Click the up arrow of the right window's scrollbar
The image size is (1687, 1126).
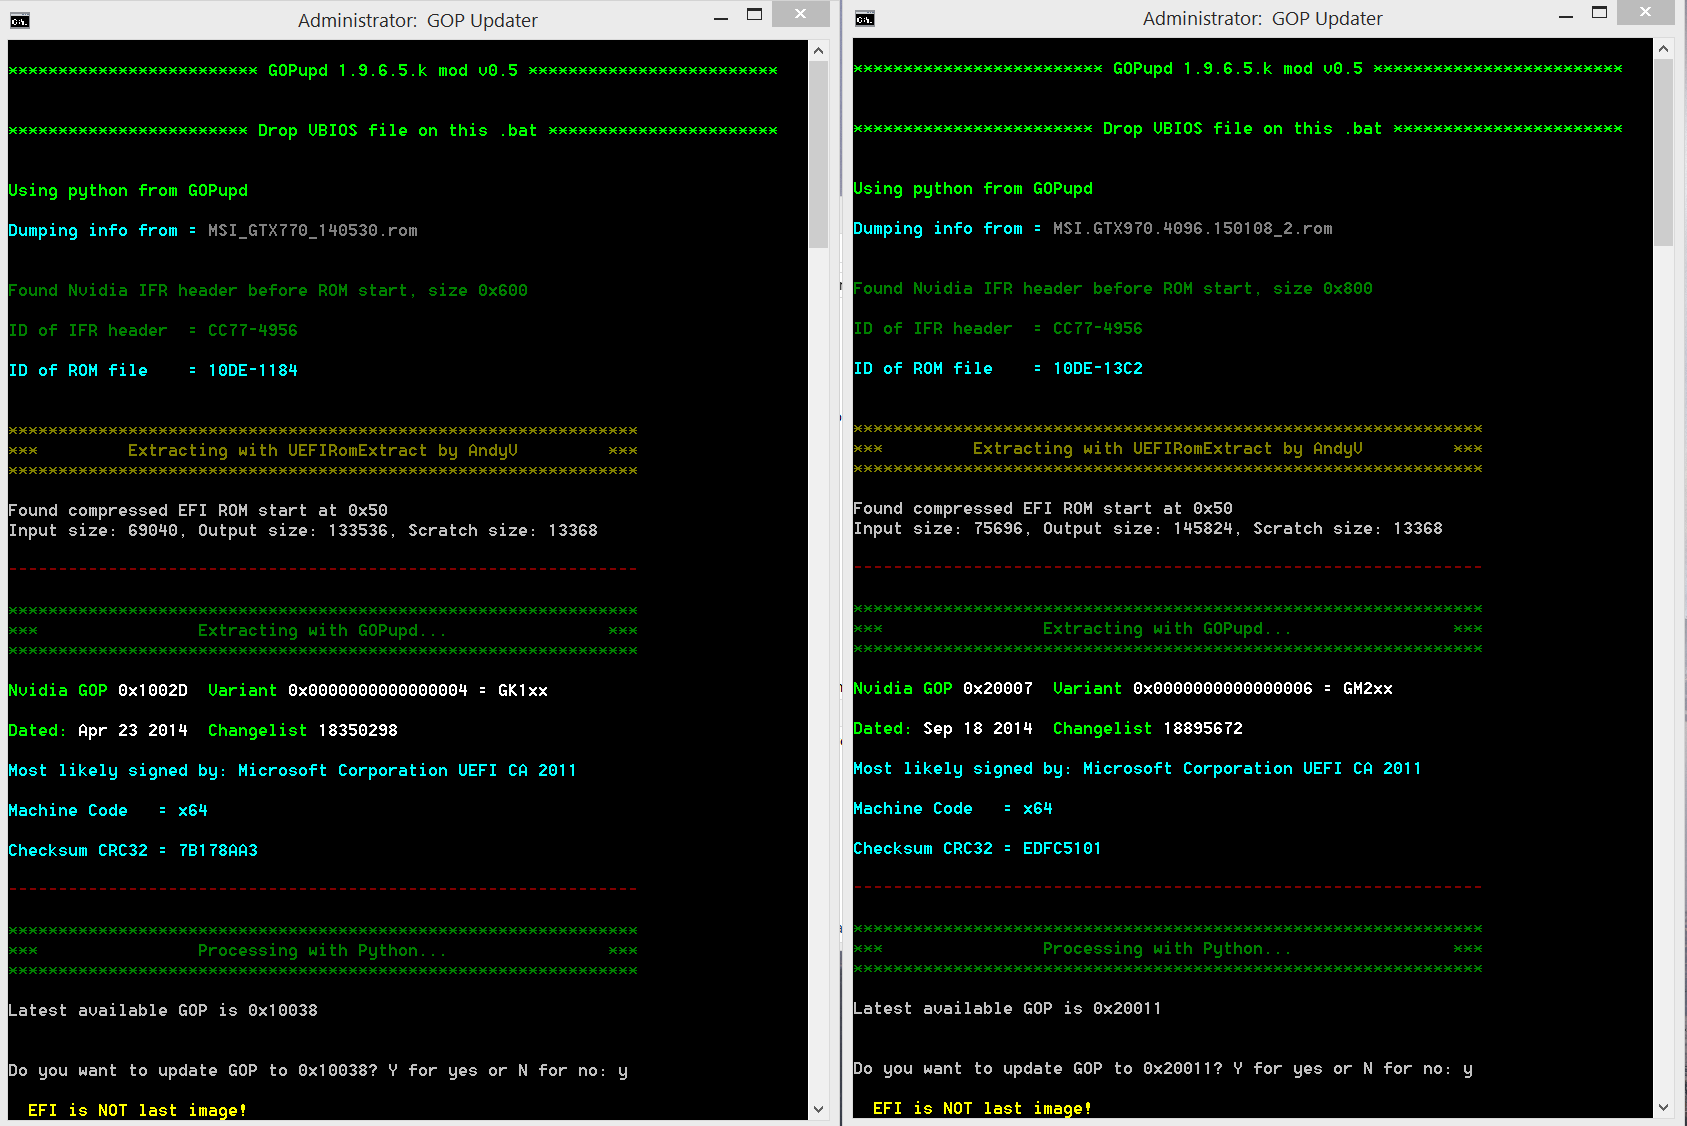[1664, 48]
